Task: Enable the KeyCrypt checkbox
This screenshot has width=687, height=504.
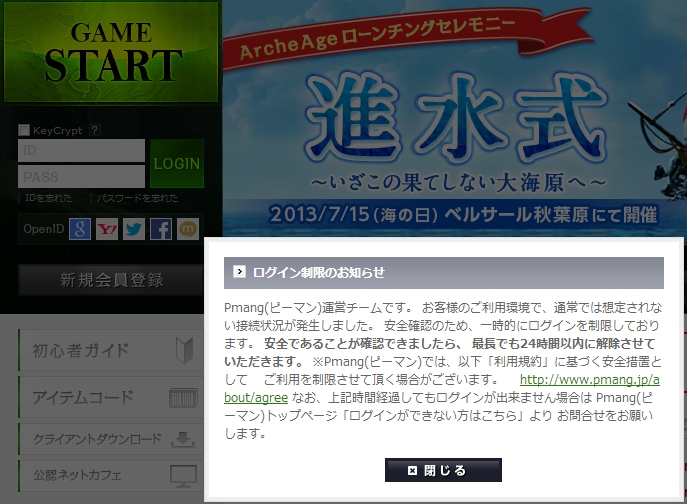Action: 24,130
